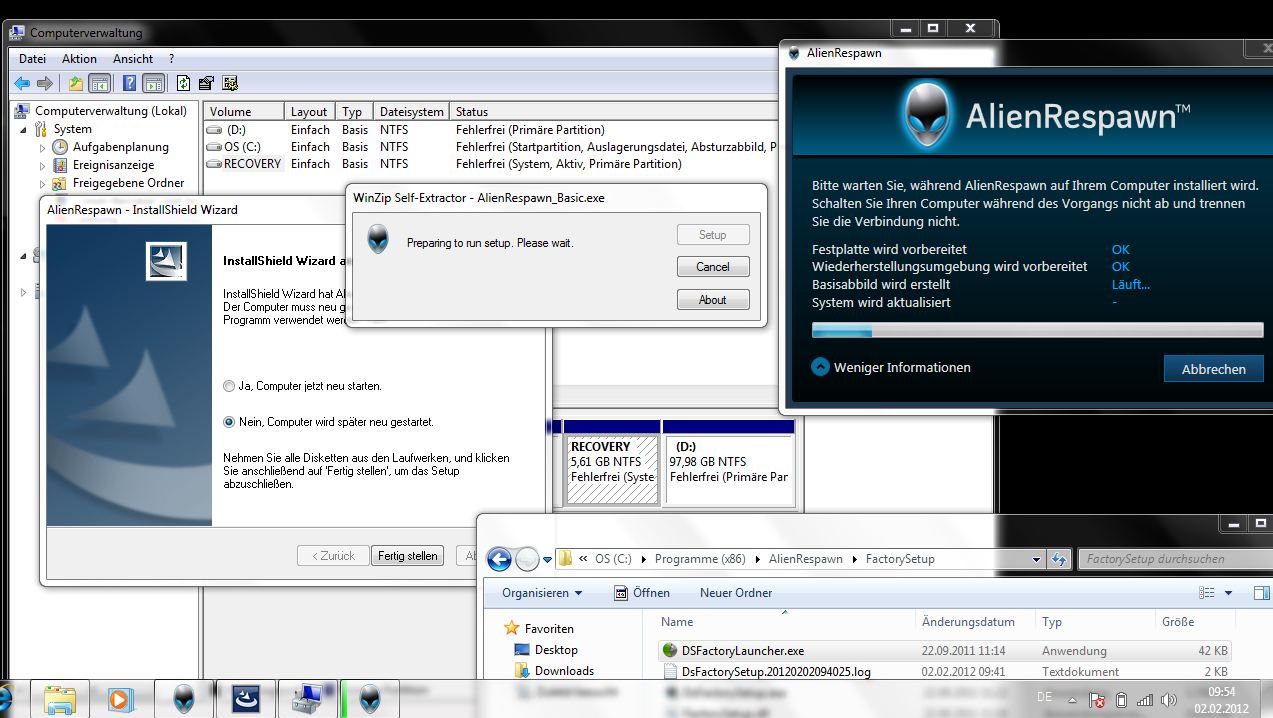Click the battery icon in system tray
This screenshot has width=1273, height=718.
1121,700
